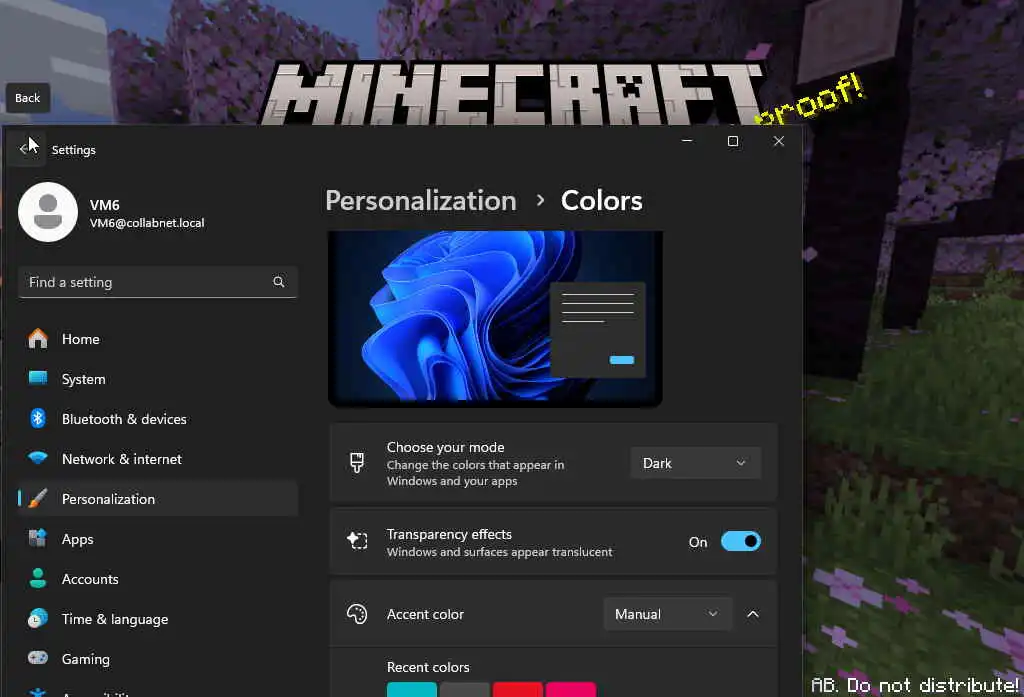Close the Settings window
The height and width of the screenshot is (697, 1024).
(x=778, y=140)
